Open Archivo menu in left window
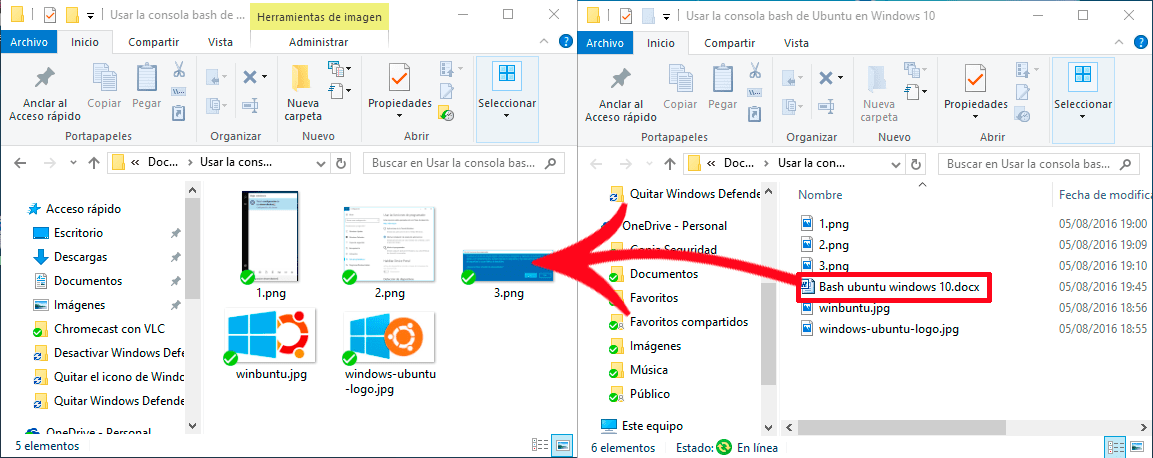 (29, 43)
